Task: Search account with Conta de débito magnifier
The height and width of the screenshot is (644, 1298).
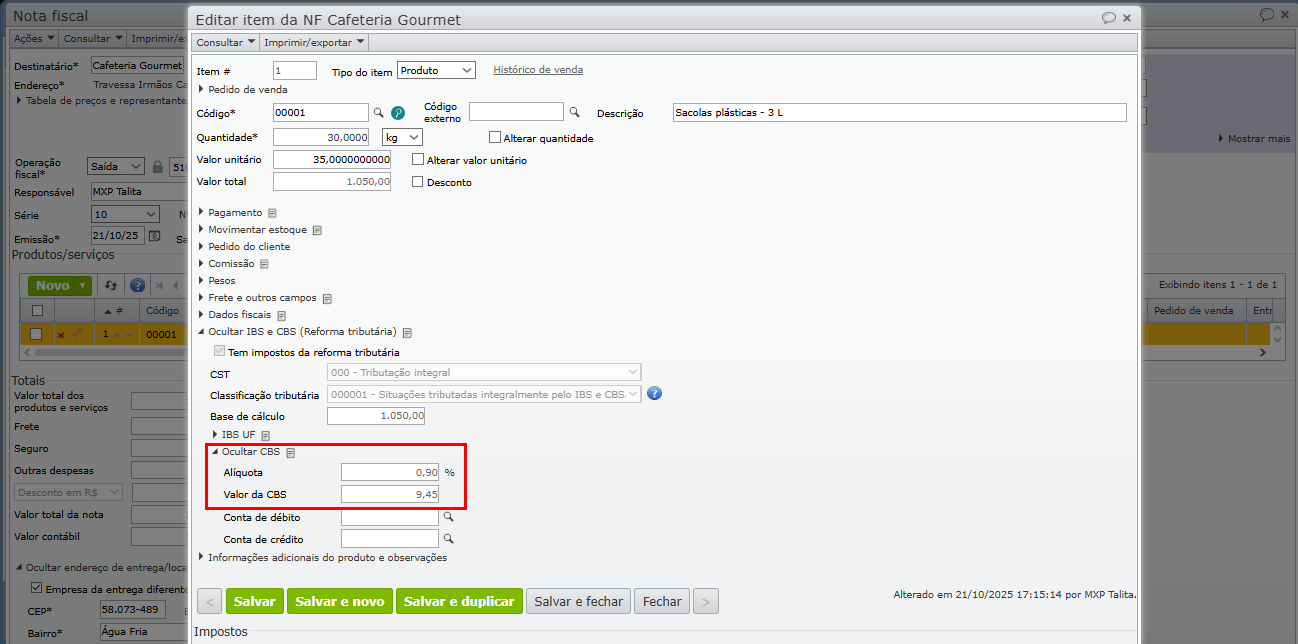Action: click(449, 518)
